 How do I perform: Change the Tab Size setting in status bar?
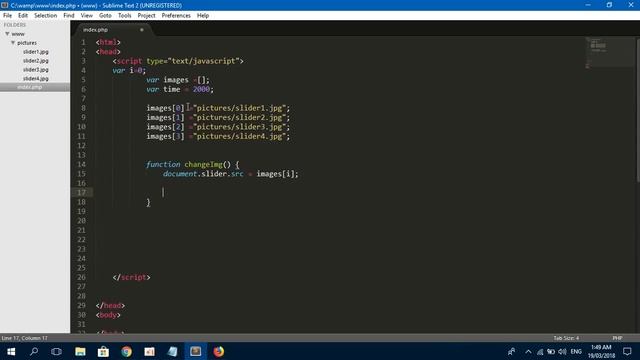566,338
